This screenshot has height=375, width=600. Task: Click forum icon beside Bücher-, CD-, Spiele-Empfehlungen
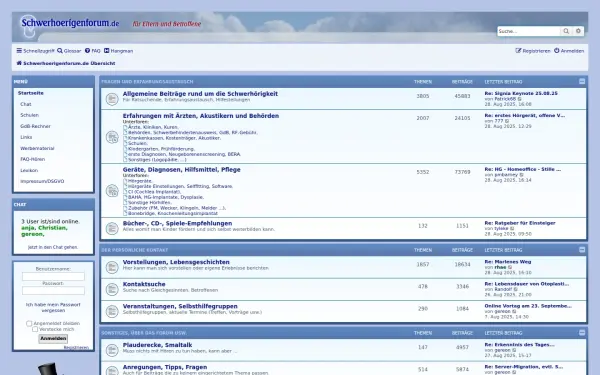click(112, 228)
